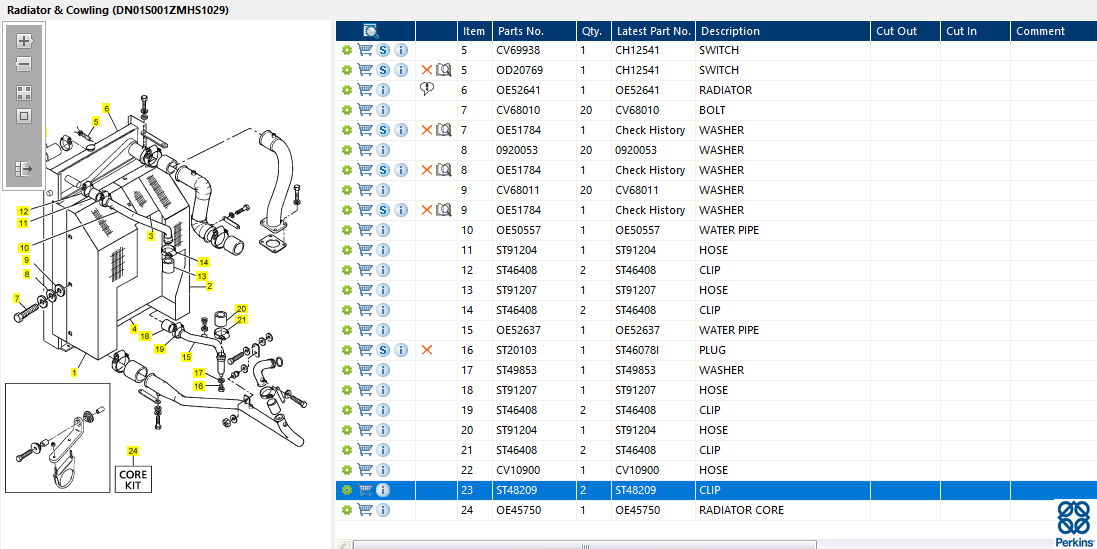Add OE45750 RADIATOR CORE to cart

point(365,510)
